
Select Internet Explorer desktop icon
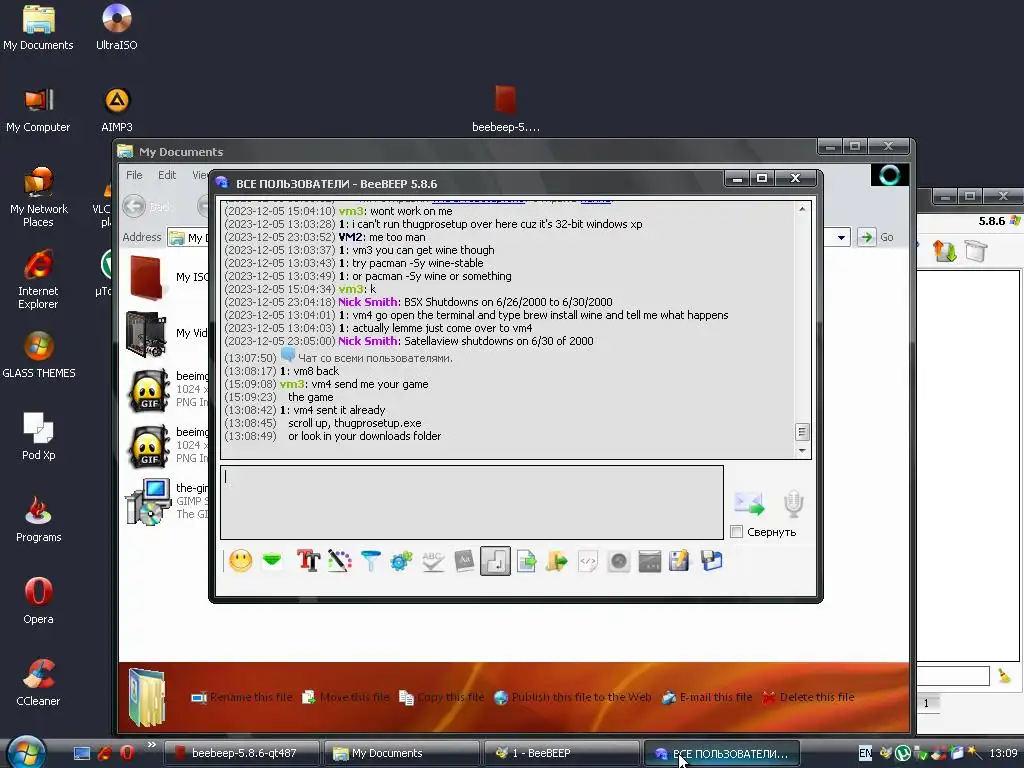point(38,280)
